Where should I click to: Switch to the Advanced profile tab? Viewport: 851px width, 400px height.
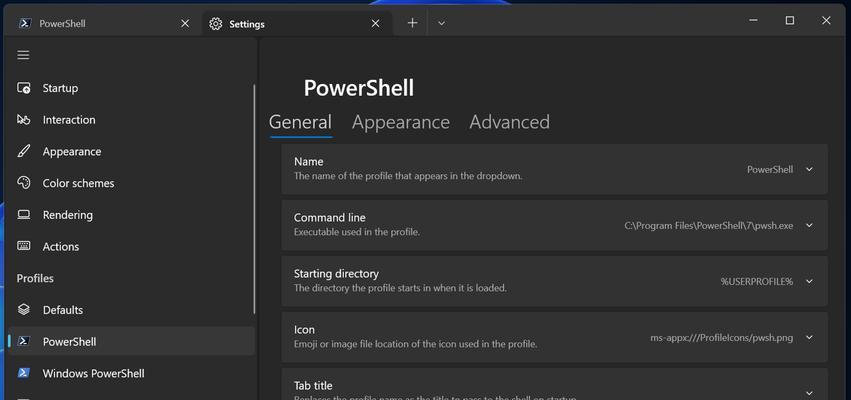[509, 122]
